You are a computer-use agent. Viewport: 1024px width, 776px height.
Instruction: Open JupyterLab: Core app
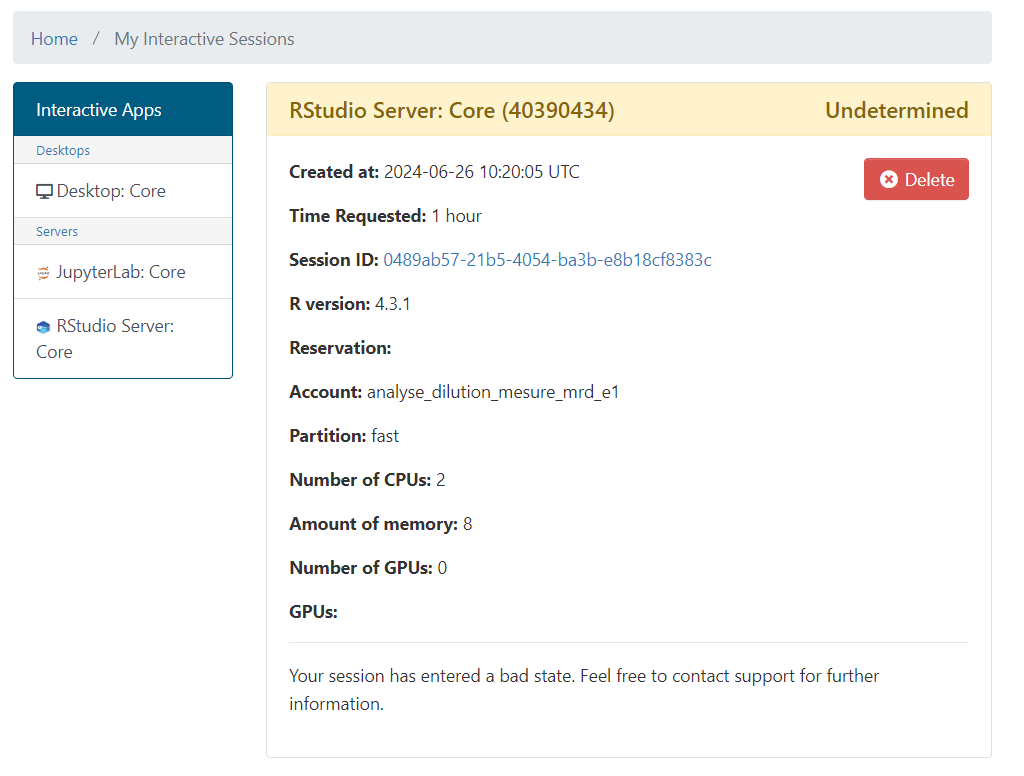pos(123,272)
